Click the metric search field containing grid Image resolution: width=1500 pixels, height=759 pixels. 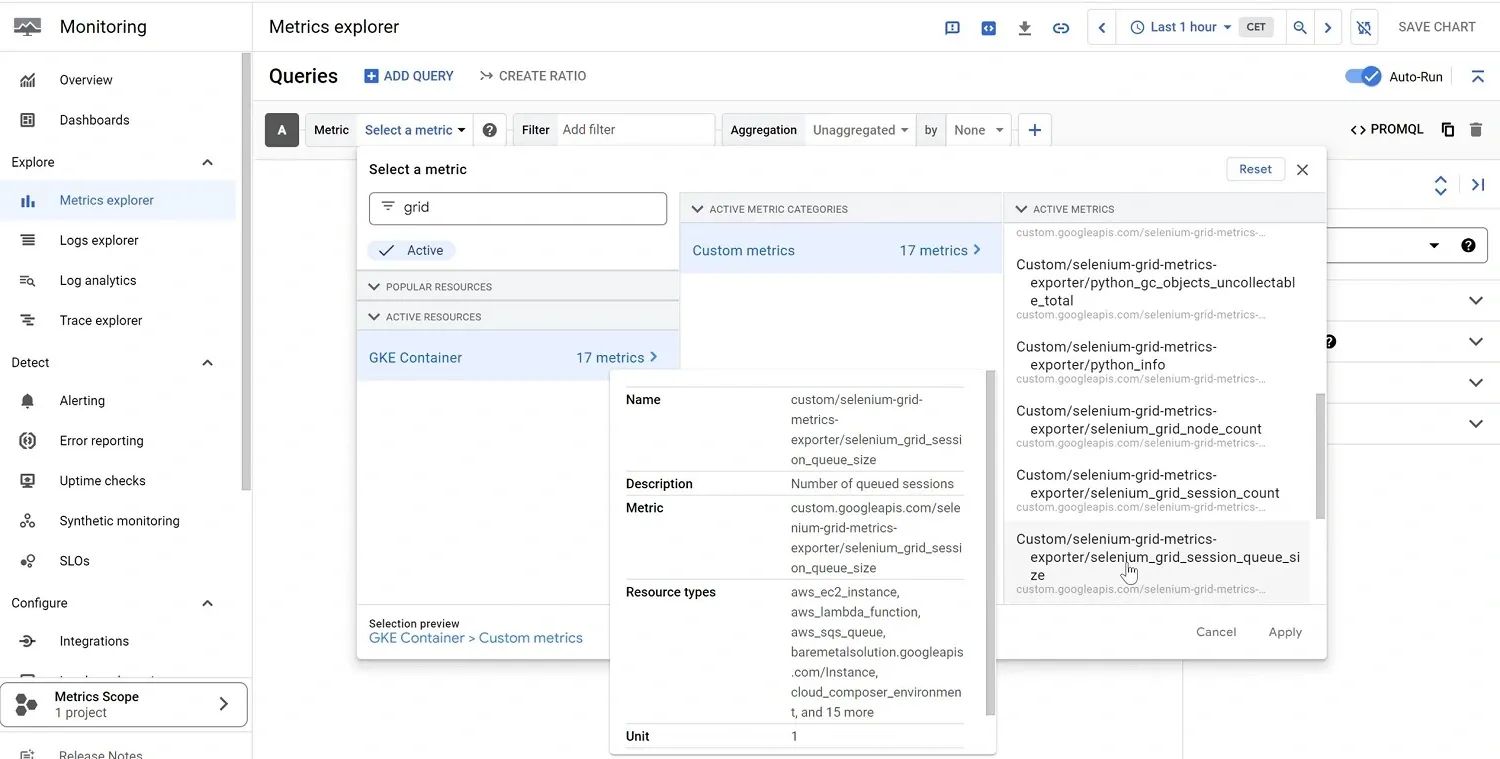518,208
